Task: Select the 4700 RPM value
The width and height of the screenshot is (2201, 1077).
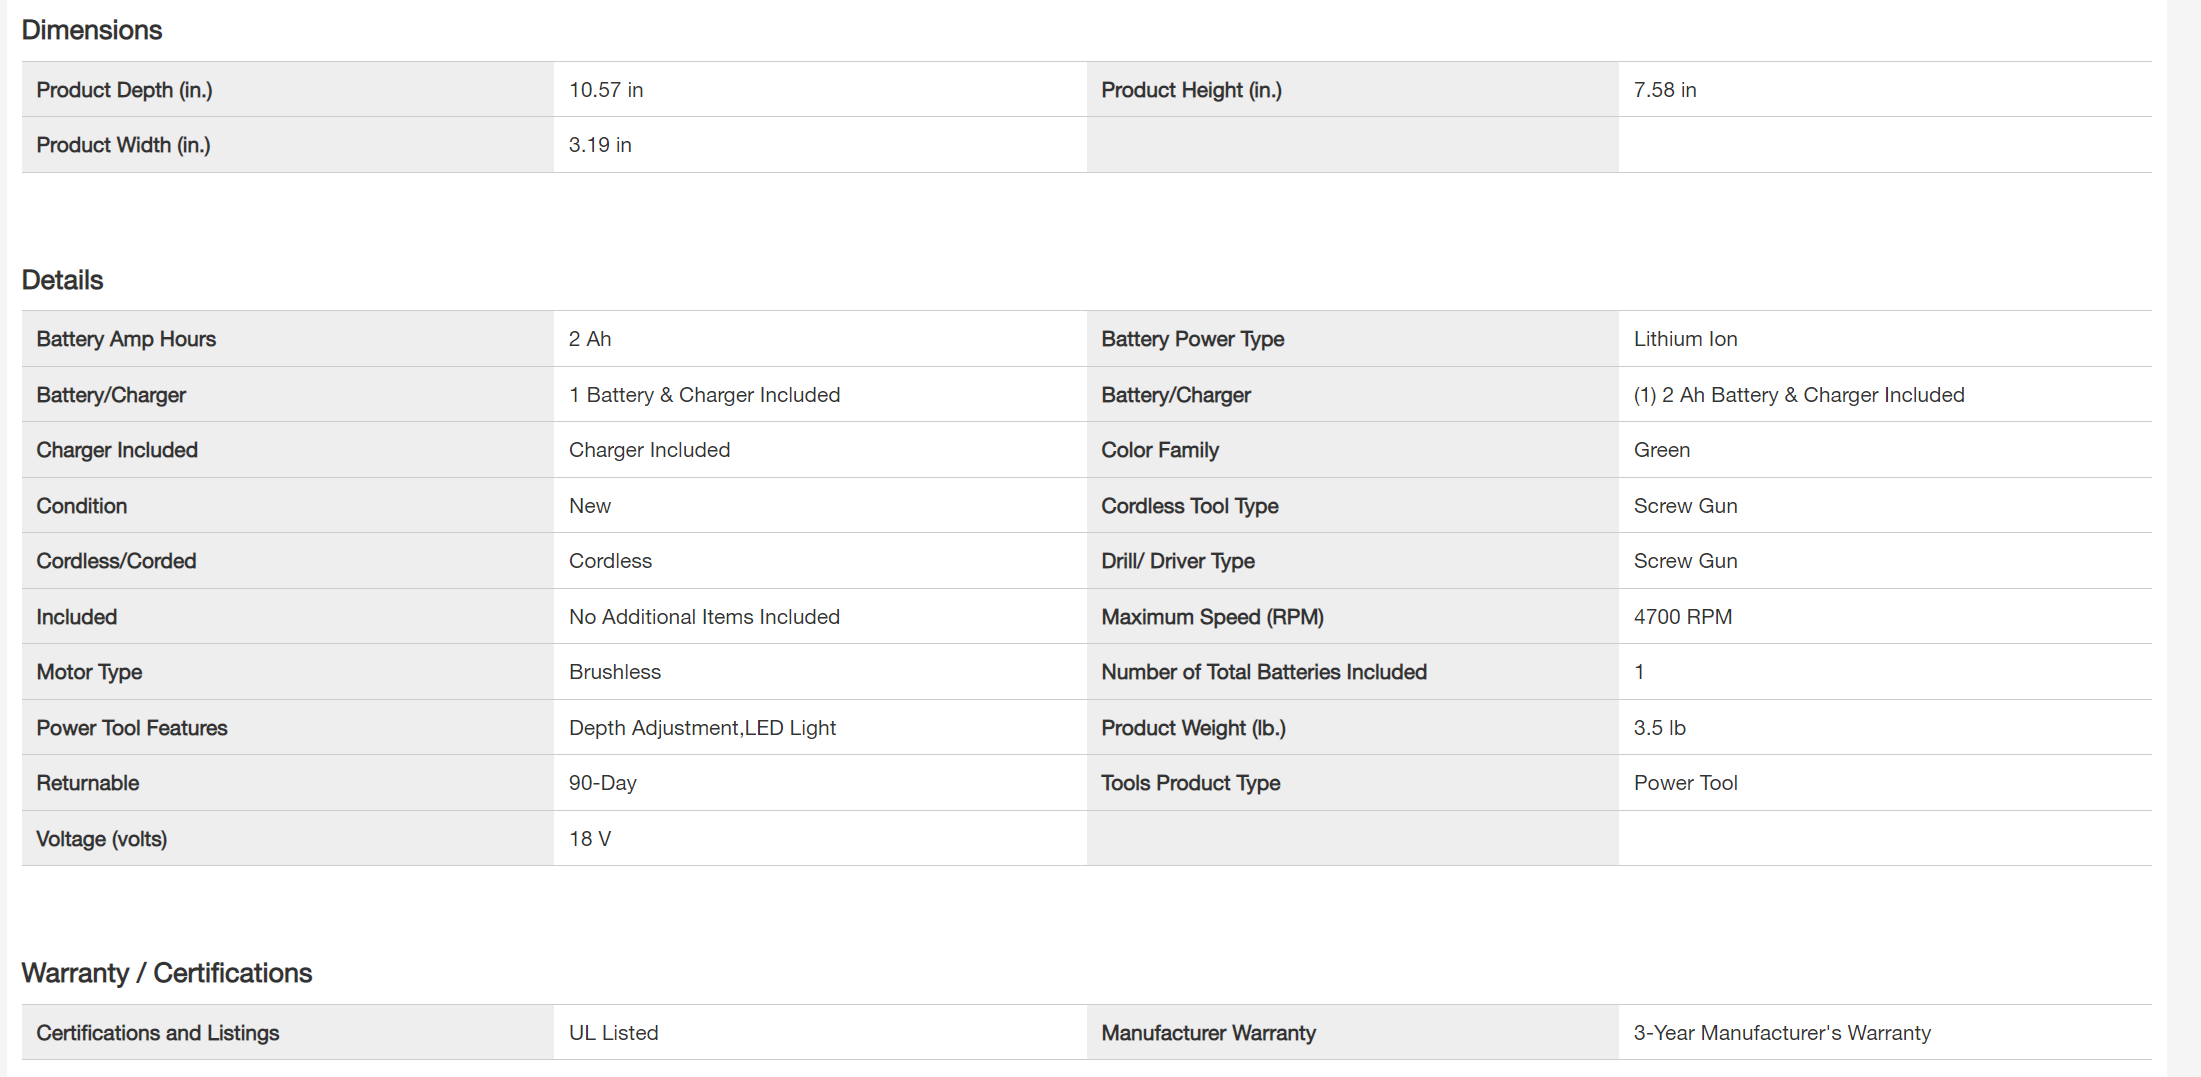Action: tap(1682, 617)
